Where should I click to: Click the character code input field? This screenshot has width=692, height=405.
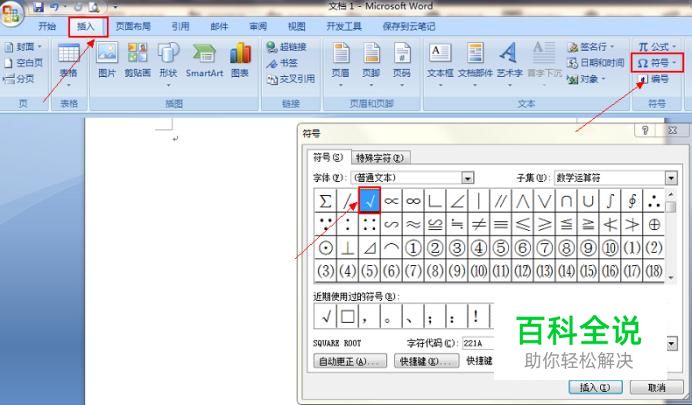478,343
